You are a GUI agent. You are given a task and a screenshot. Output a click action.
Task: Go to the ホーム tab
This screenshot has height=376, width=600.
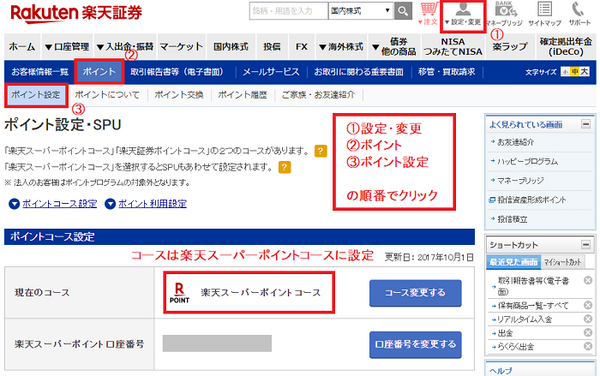pyautogui.click(x=22, y=47)
